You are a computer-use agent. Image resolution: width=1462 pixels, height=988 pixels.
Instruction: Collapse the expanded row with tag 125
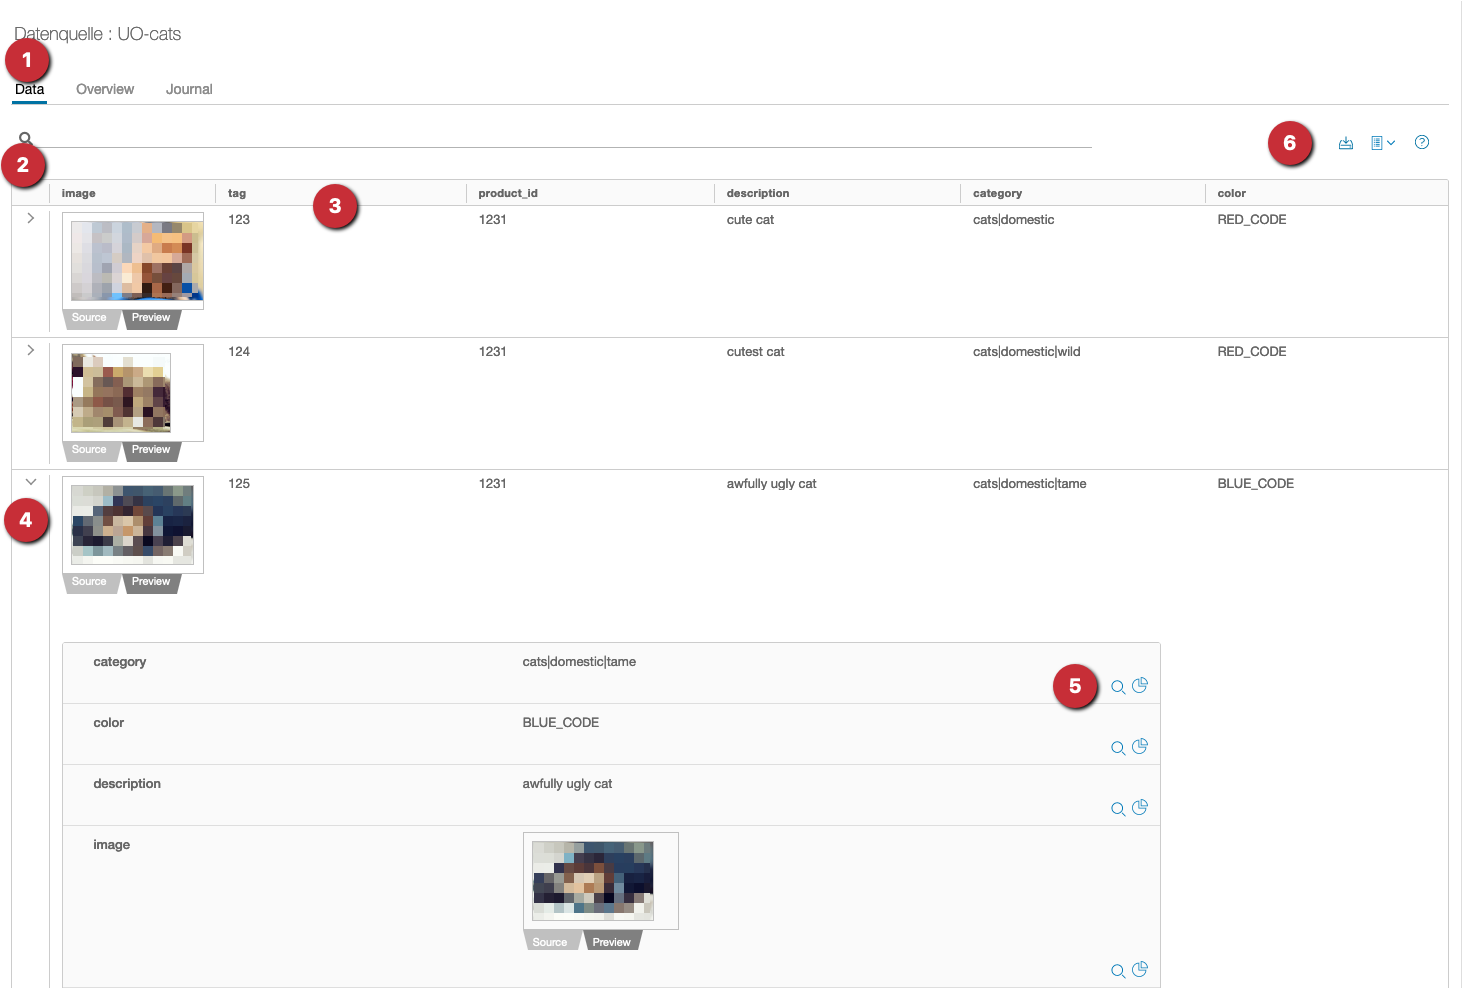point(31,482)
